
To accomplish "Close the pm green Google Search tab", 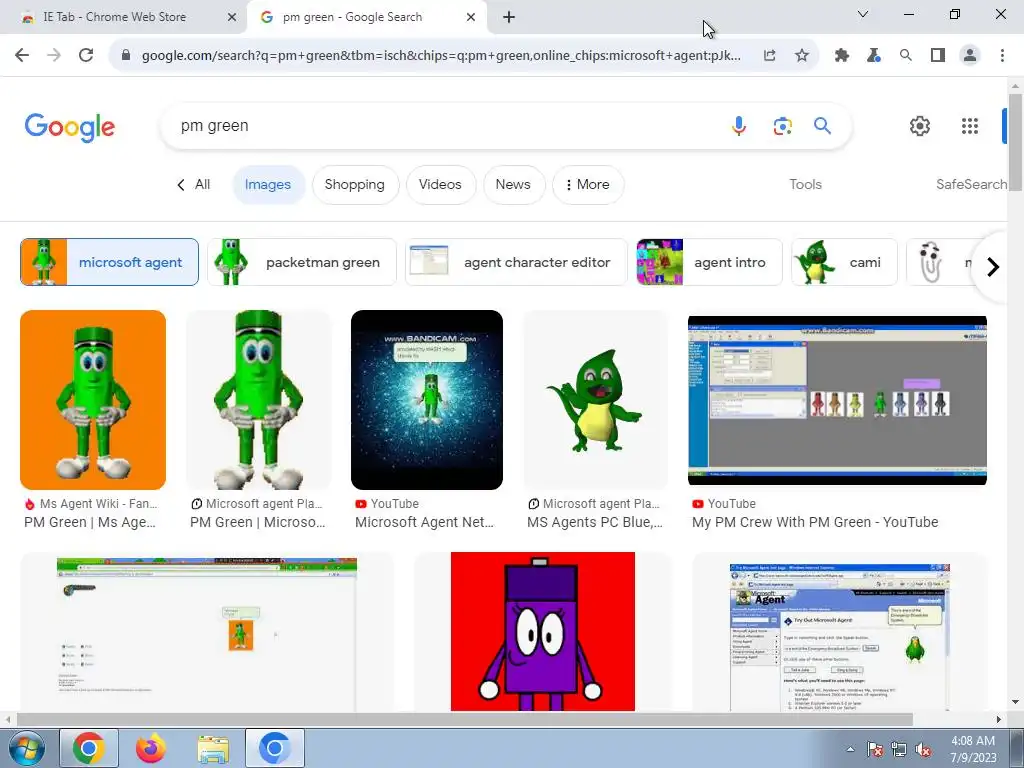I will (470, 18).
